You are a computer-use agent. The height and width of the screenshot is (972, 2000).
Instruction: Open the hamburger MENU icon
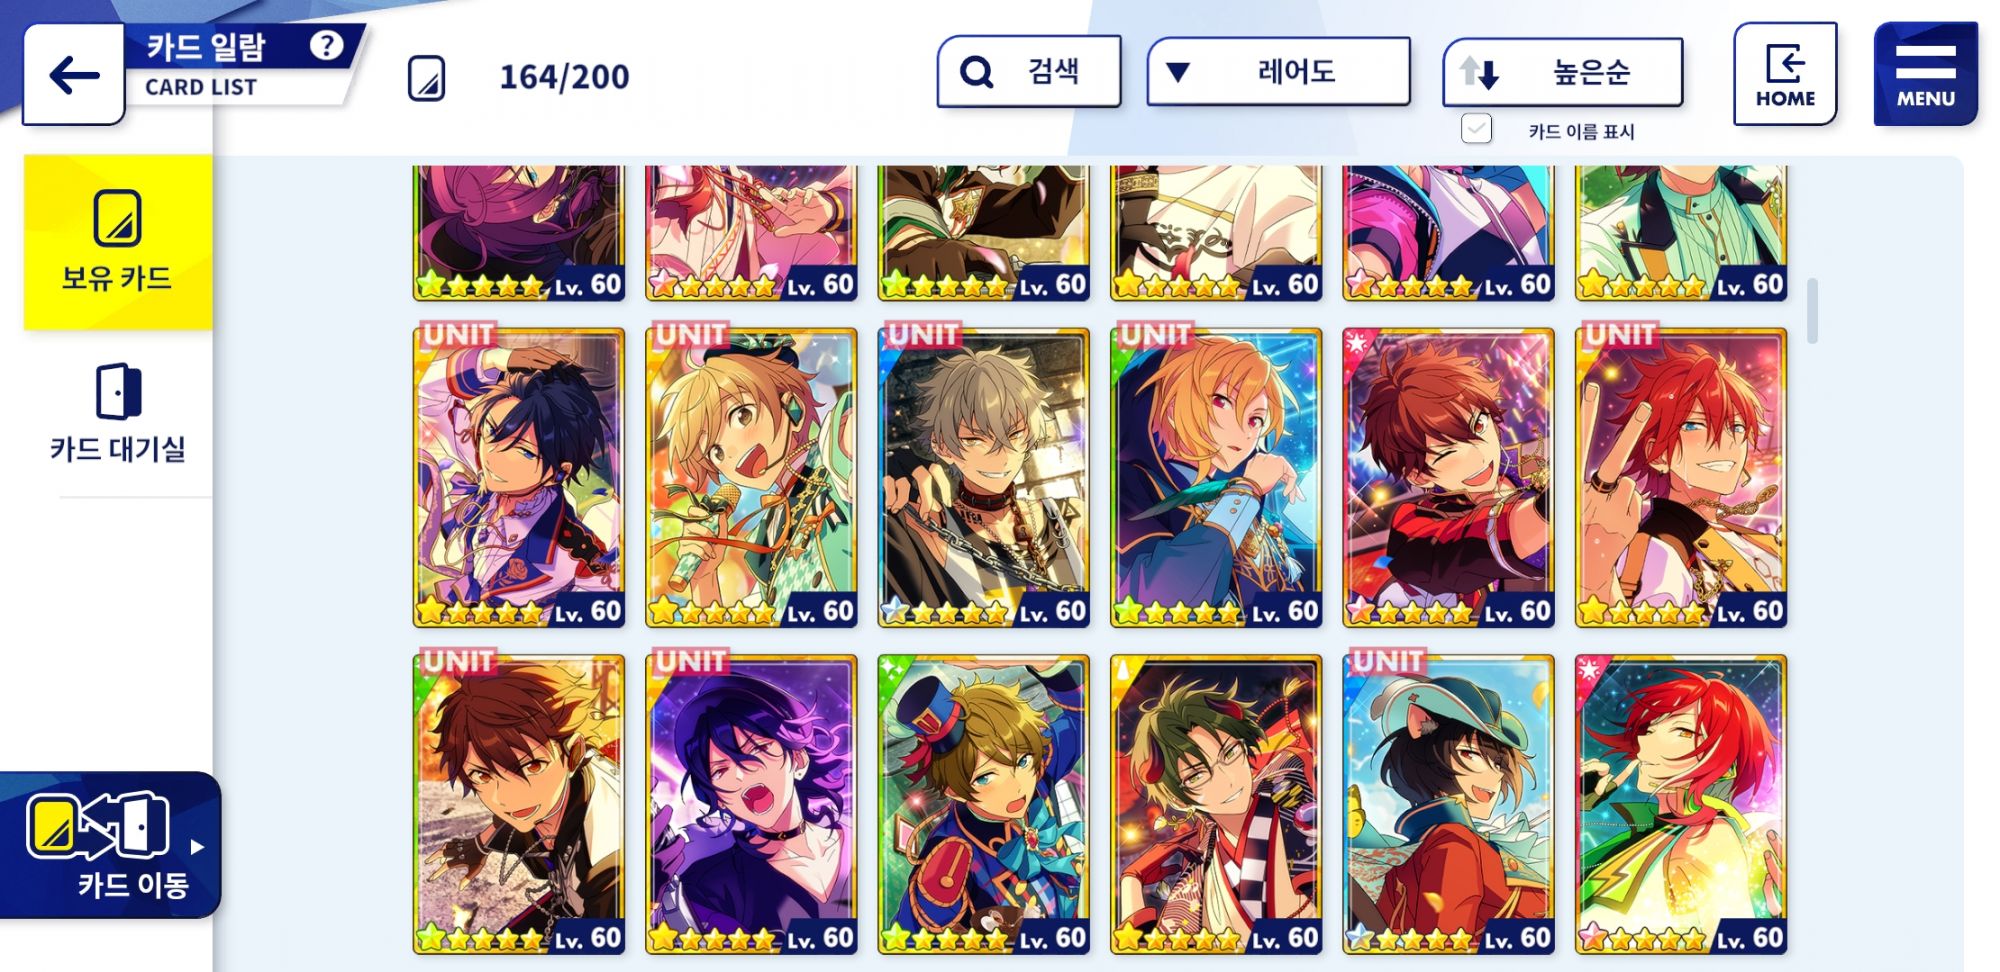pyautogui.click(x=1925, y=74)
